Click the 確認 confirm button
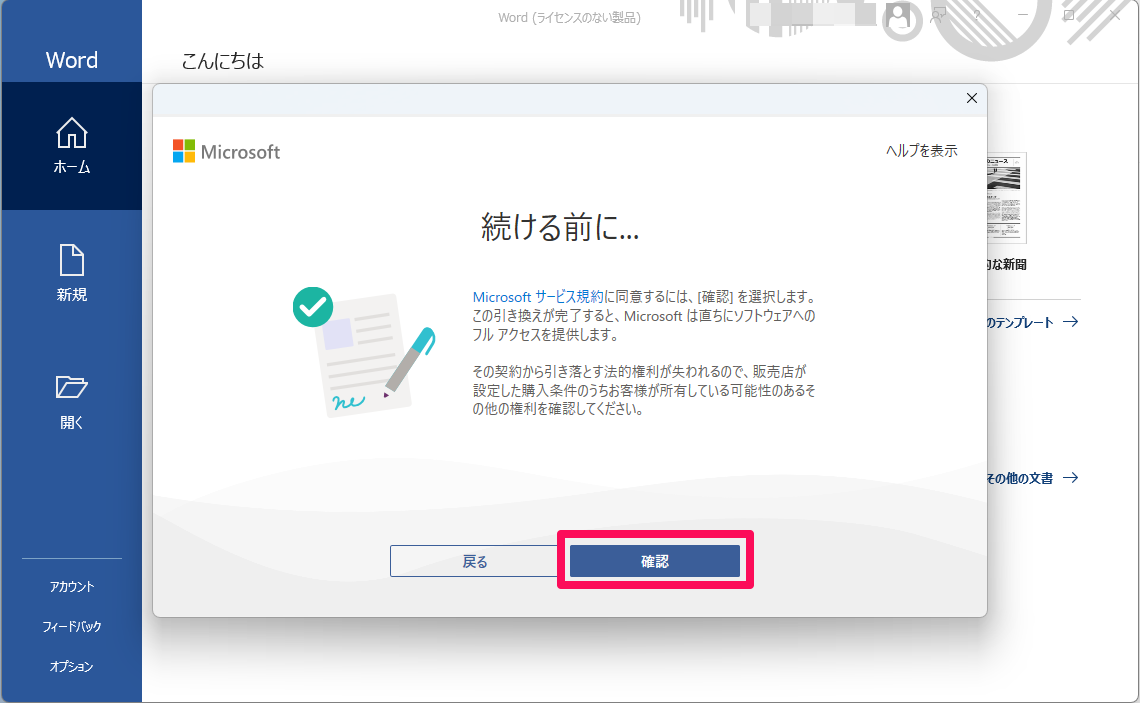This screenshot has width=1140, height=703. [654, 561]
